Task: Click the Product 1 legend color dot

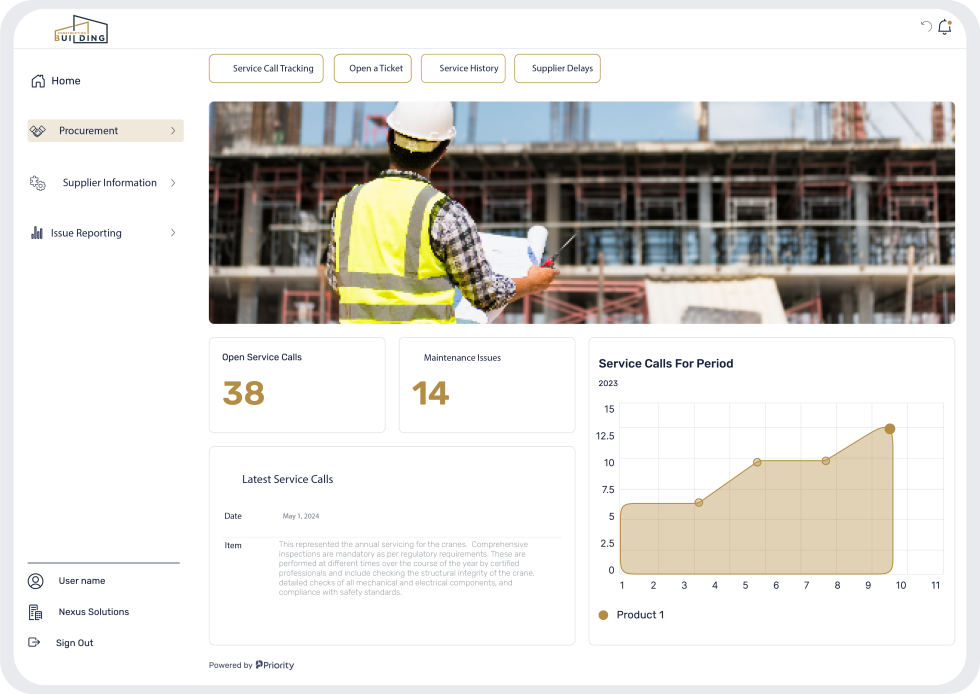Action: click(x=603, y=615)
